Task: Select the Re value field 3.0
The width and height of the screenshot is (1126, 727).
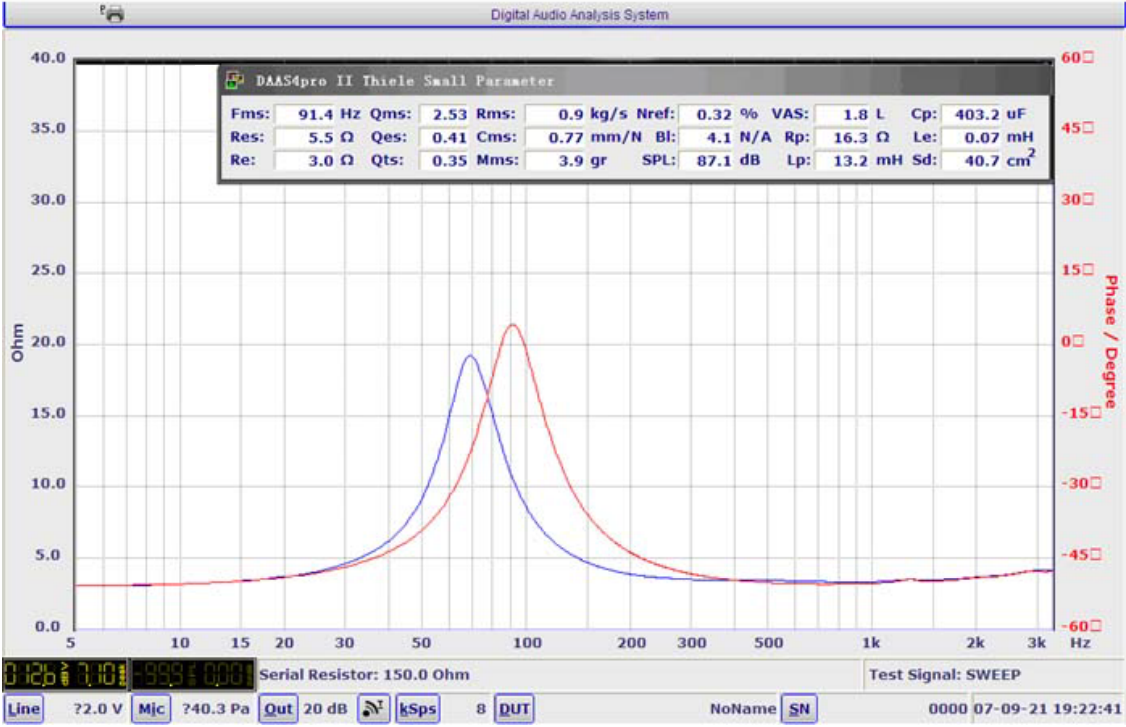Action: [x=306, y=160]
